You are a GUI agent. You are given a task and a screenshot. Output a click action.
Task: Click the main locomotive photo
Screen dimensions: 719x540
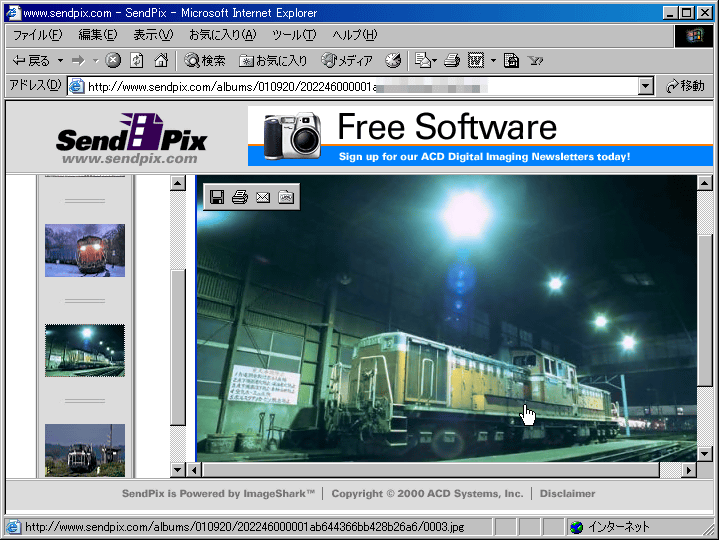(x=446, y=319)
